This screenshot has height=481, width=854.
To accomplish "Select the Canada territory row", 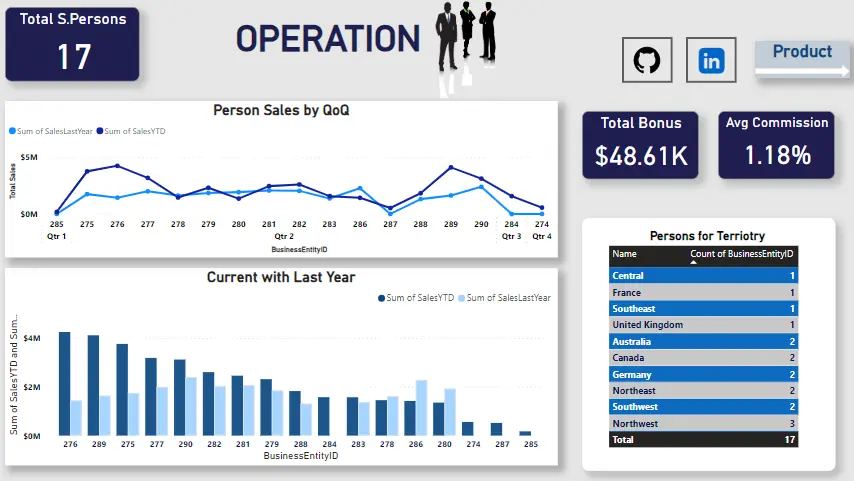I will pyautogui.click(x=703, y=358).
